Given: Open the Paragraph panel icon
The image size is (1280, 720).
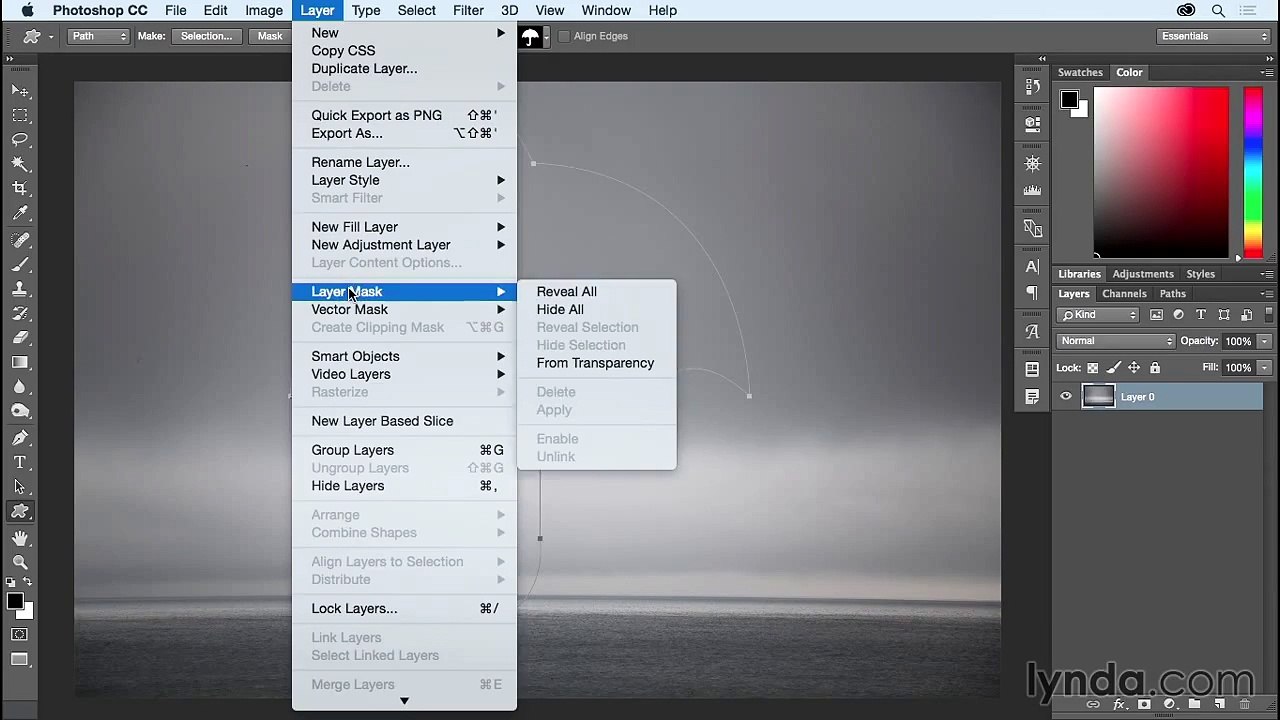Looking at the screenshot, I should point(1033,293).
